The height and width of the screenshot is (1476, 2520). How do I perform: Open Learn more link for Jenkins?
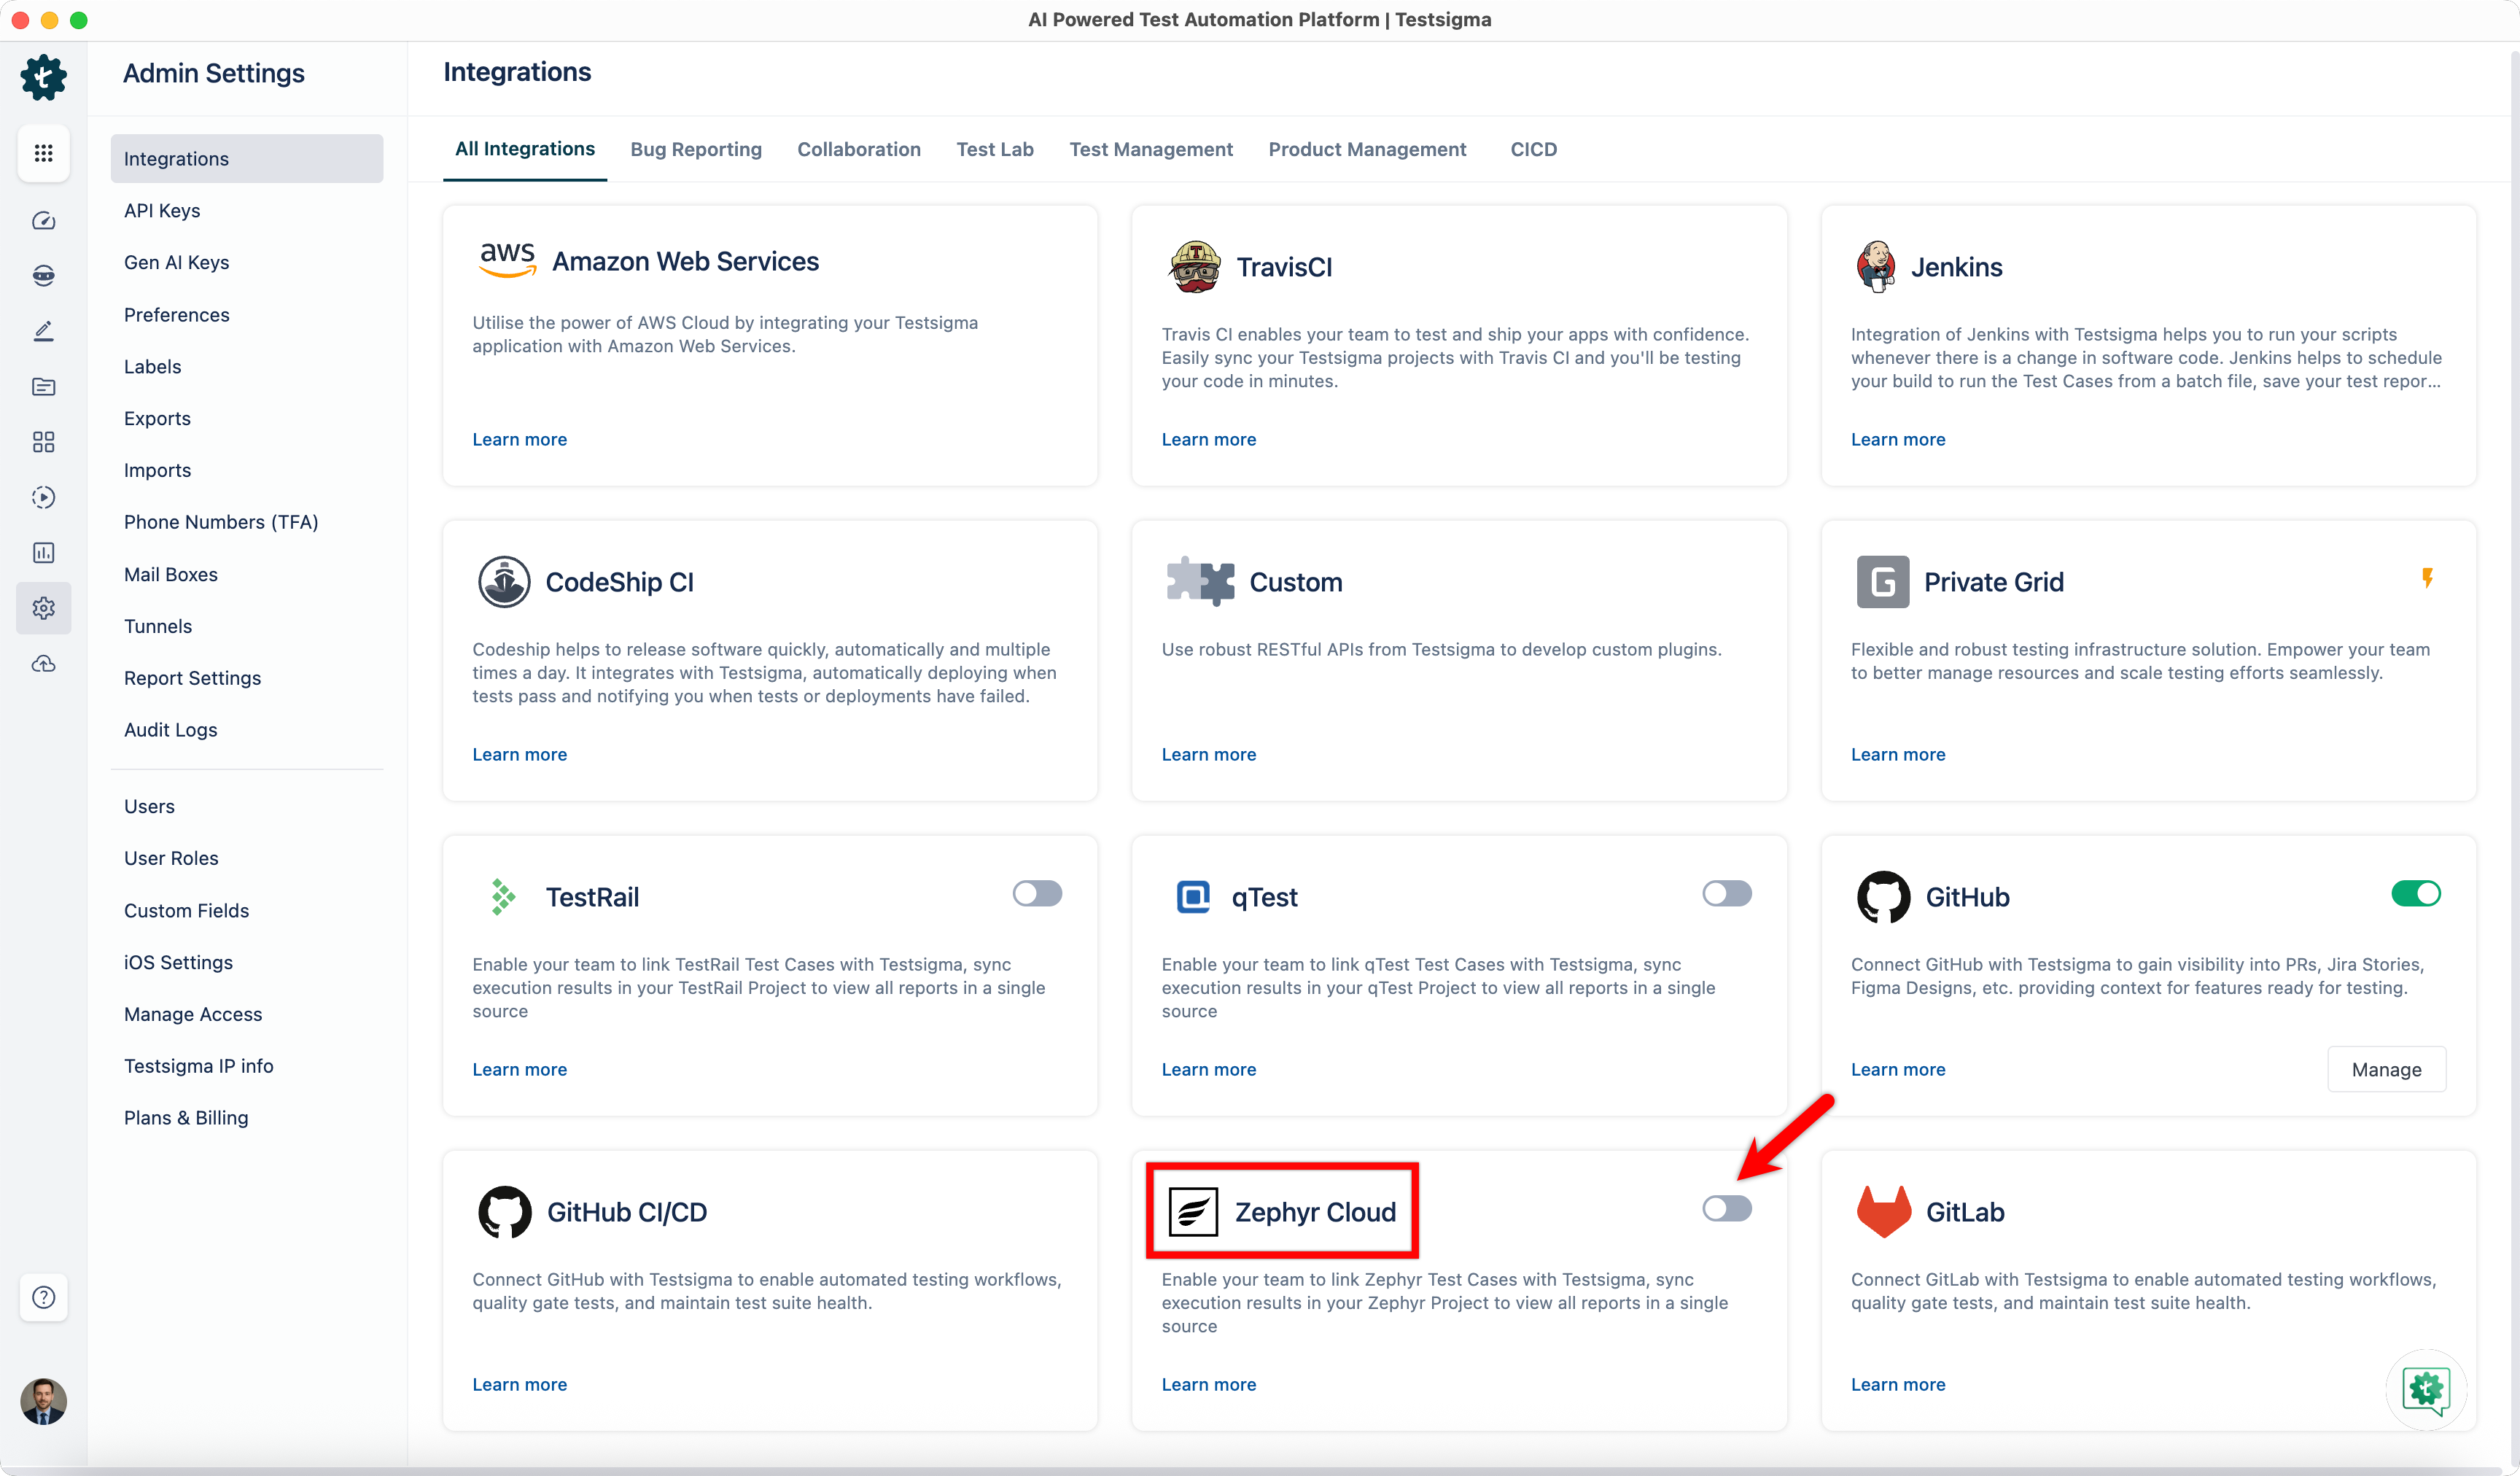pos(1897,439)
